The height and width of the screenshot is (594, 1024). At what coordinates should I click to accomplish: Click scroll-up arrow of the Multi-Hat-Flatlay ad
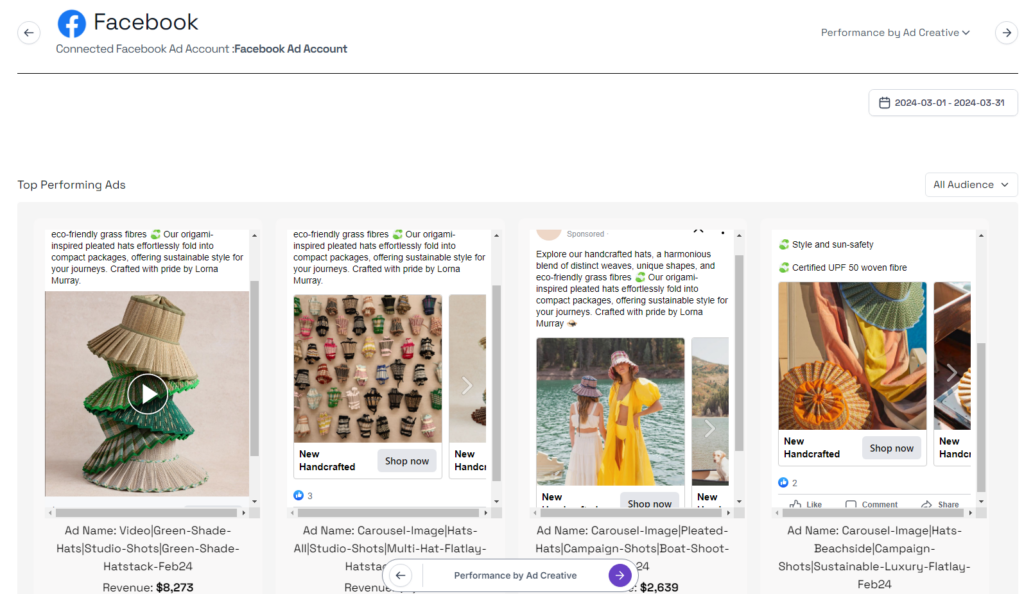tap(496, 235)
